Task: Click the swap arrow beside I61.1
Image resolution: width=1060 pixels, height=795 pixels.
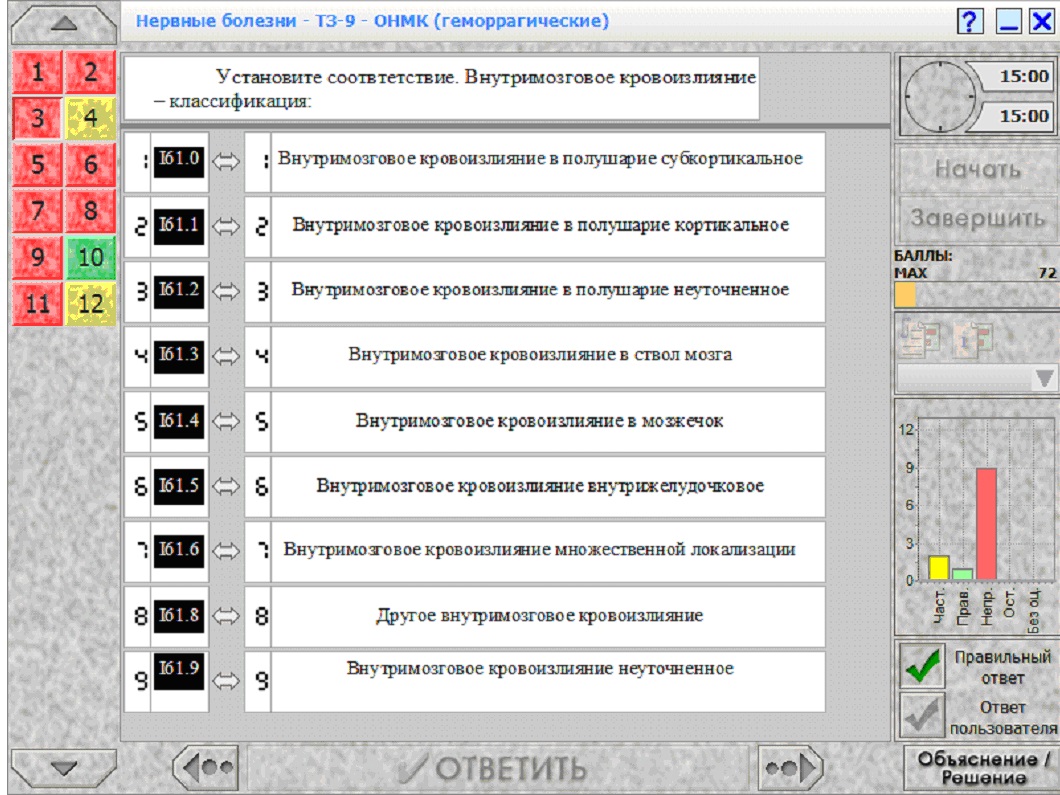Action: coord(226,226)
